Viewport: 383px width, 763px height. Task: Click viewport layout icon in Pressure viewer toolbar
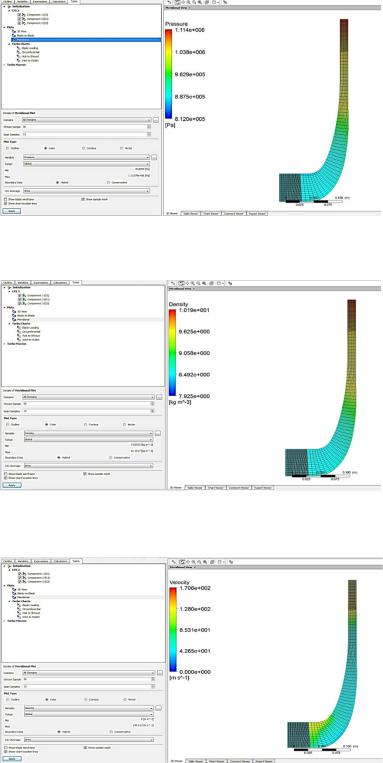click(214, 2)
